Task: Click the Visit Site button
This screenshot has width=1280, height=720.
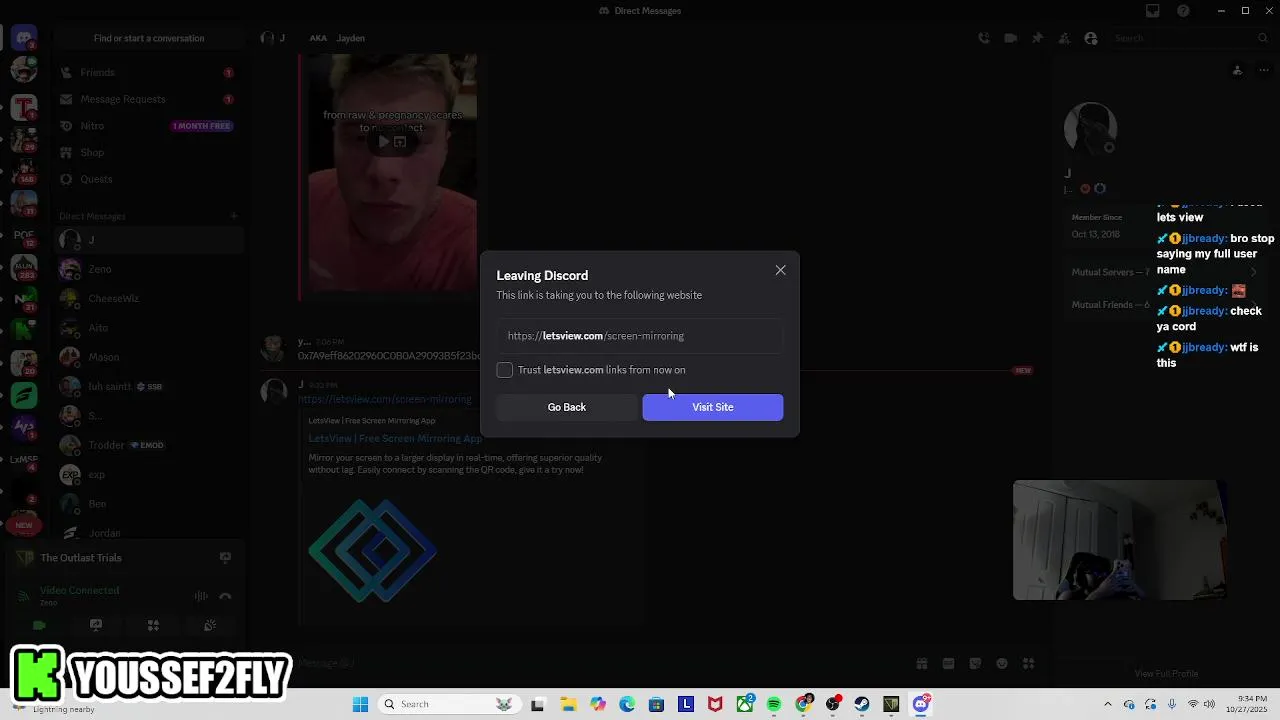Action: (x=712, y=407)
